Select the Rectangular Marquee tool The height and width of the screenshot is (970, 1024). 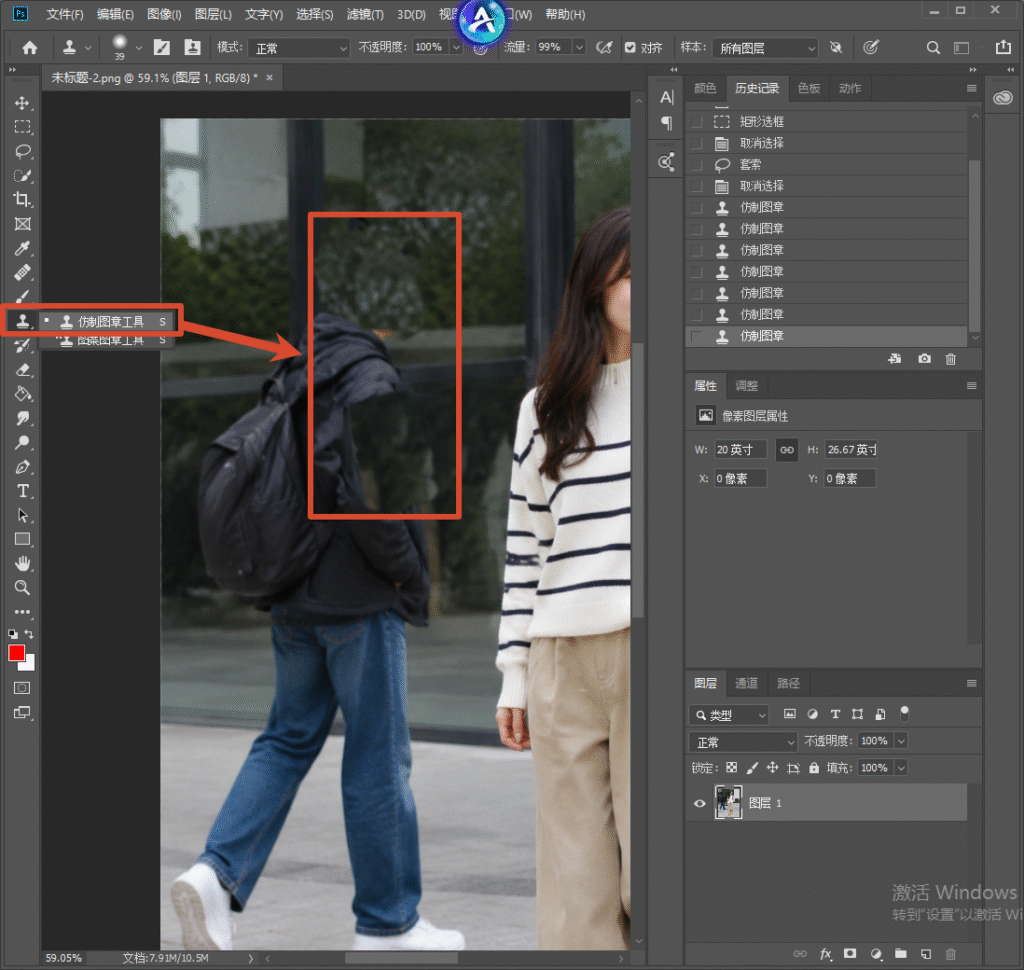click(x=22, y=127)
